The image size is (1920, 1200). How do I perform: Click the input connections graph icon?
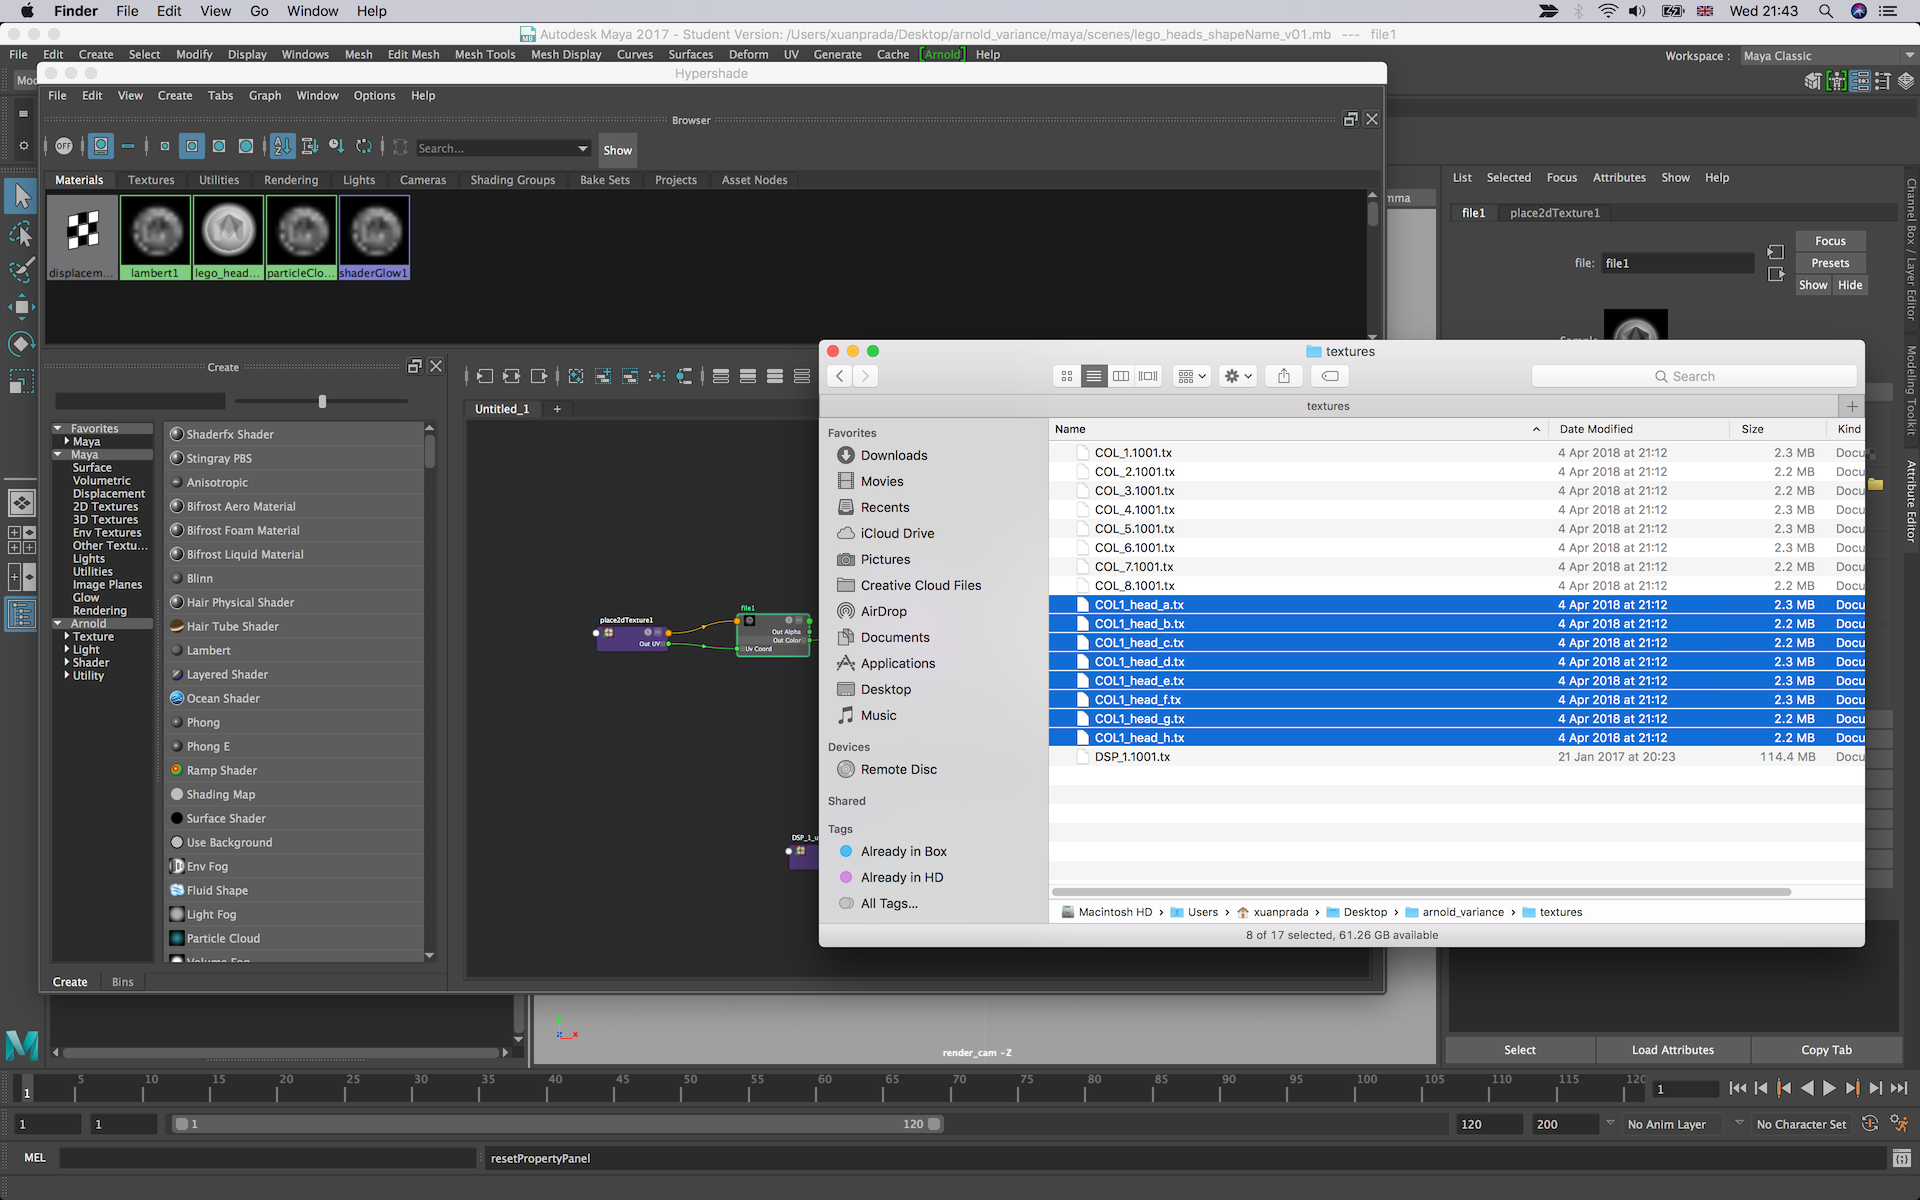(485, 376)
